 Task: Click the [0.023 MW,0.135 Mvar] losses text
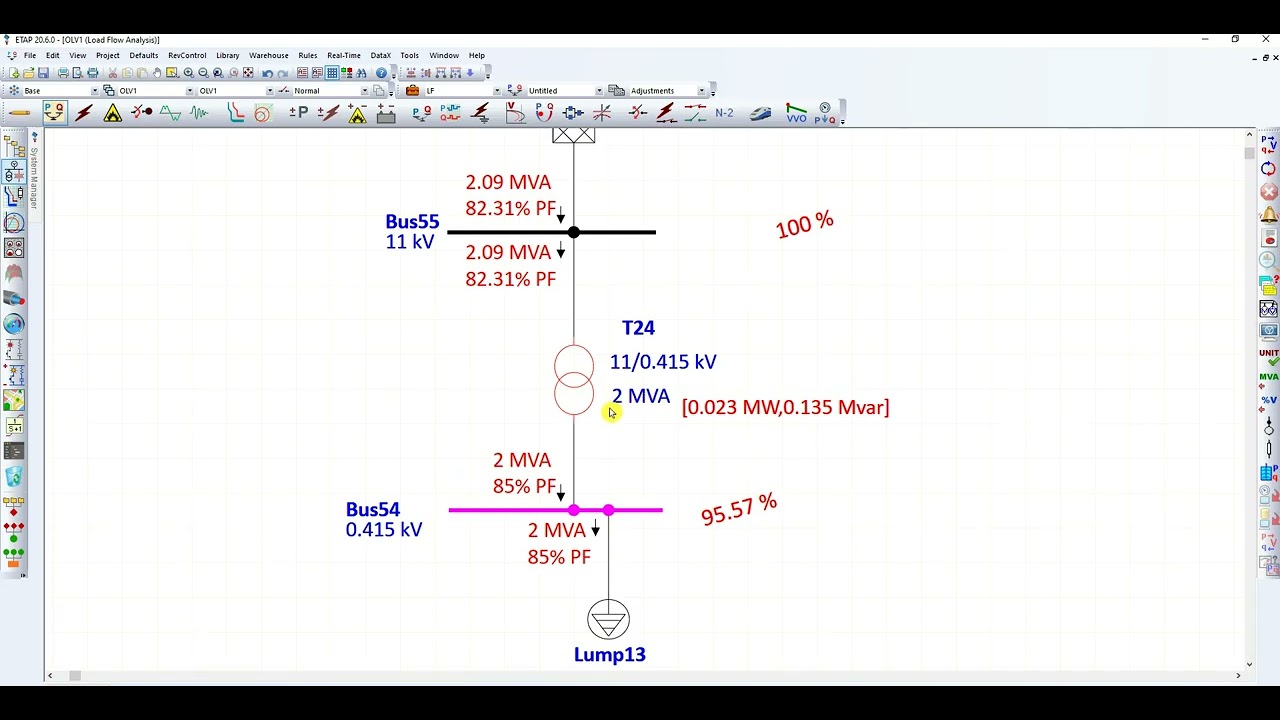pyautogui.click(x=785, y=407)
